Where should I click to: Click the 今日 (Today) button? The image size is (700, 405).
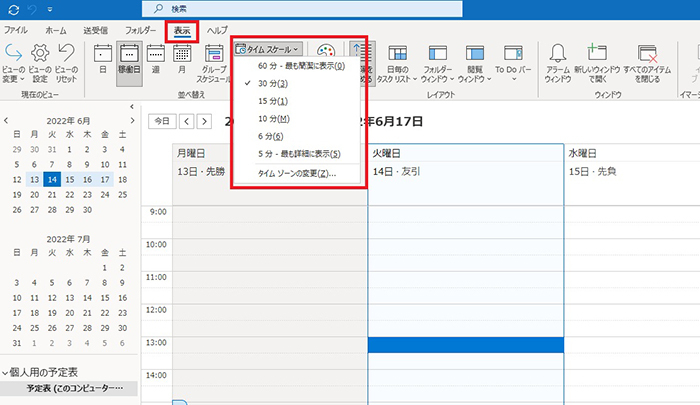pos(159,121)
